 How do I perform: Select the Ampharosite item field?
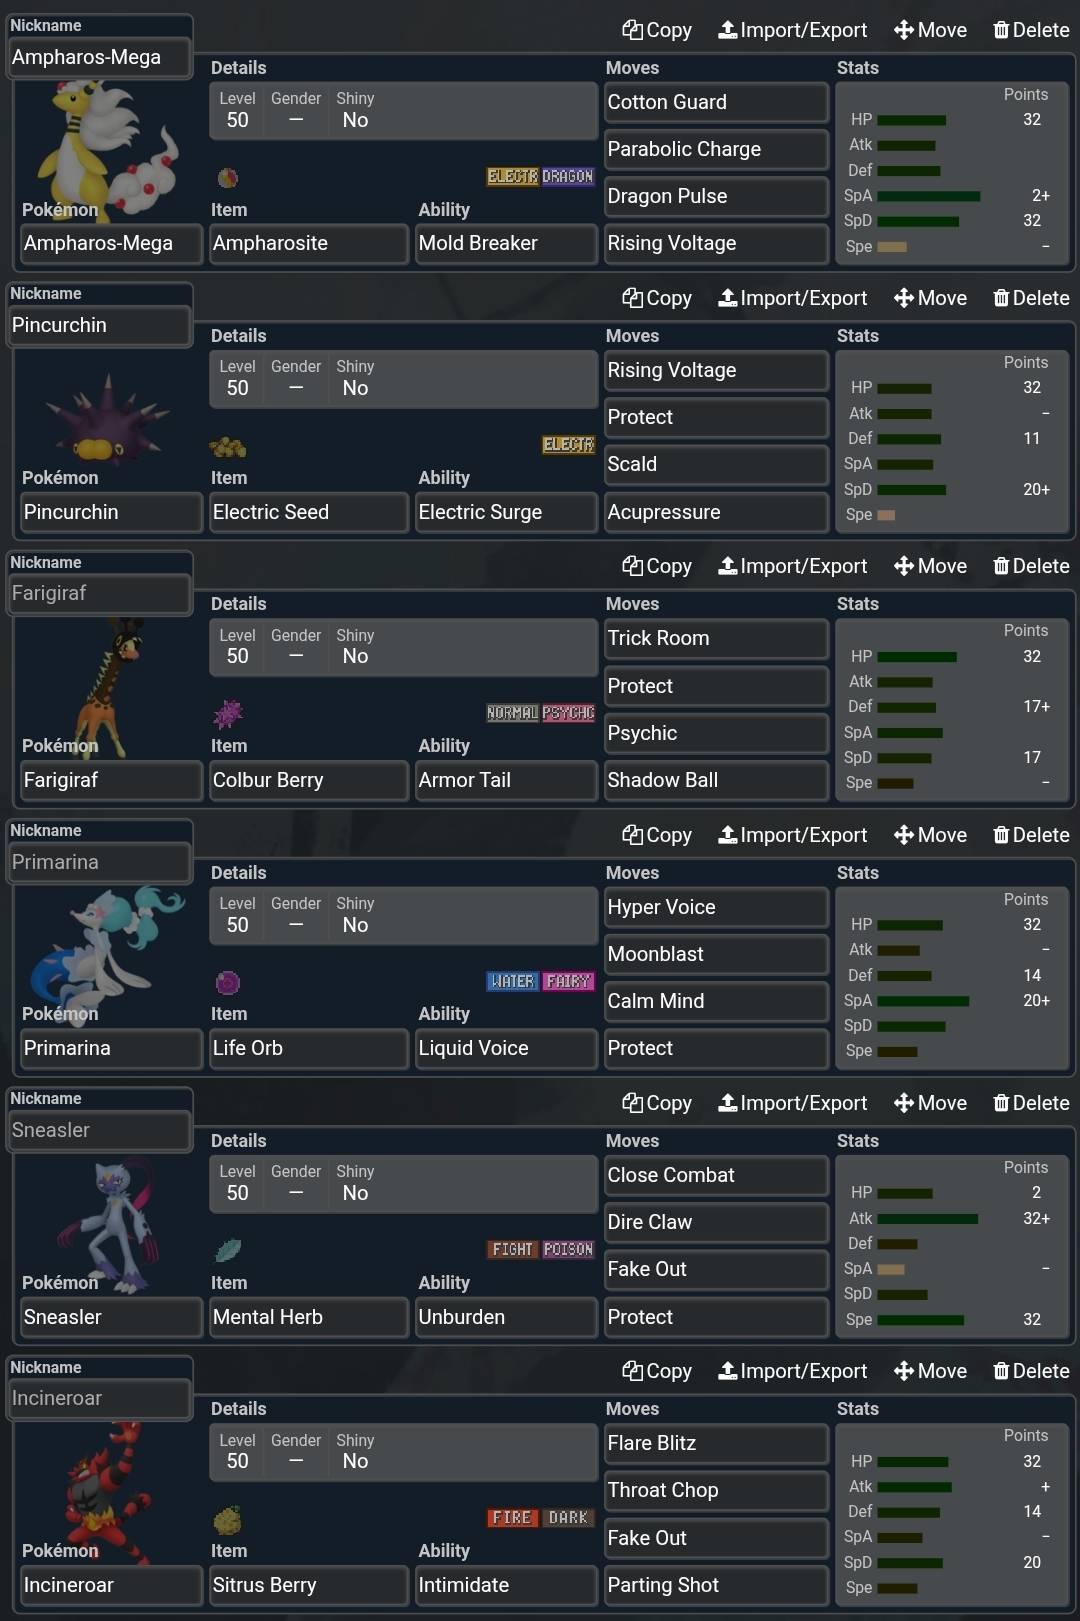pos(308,243)
